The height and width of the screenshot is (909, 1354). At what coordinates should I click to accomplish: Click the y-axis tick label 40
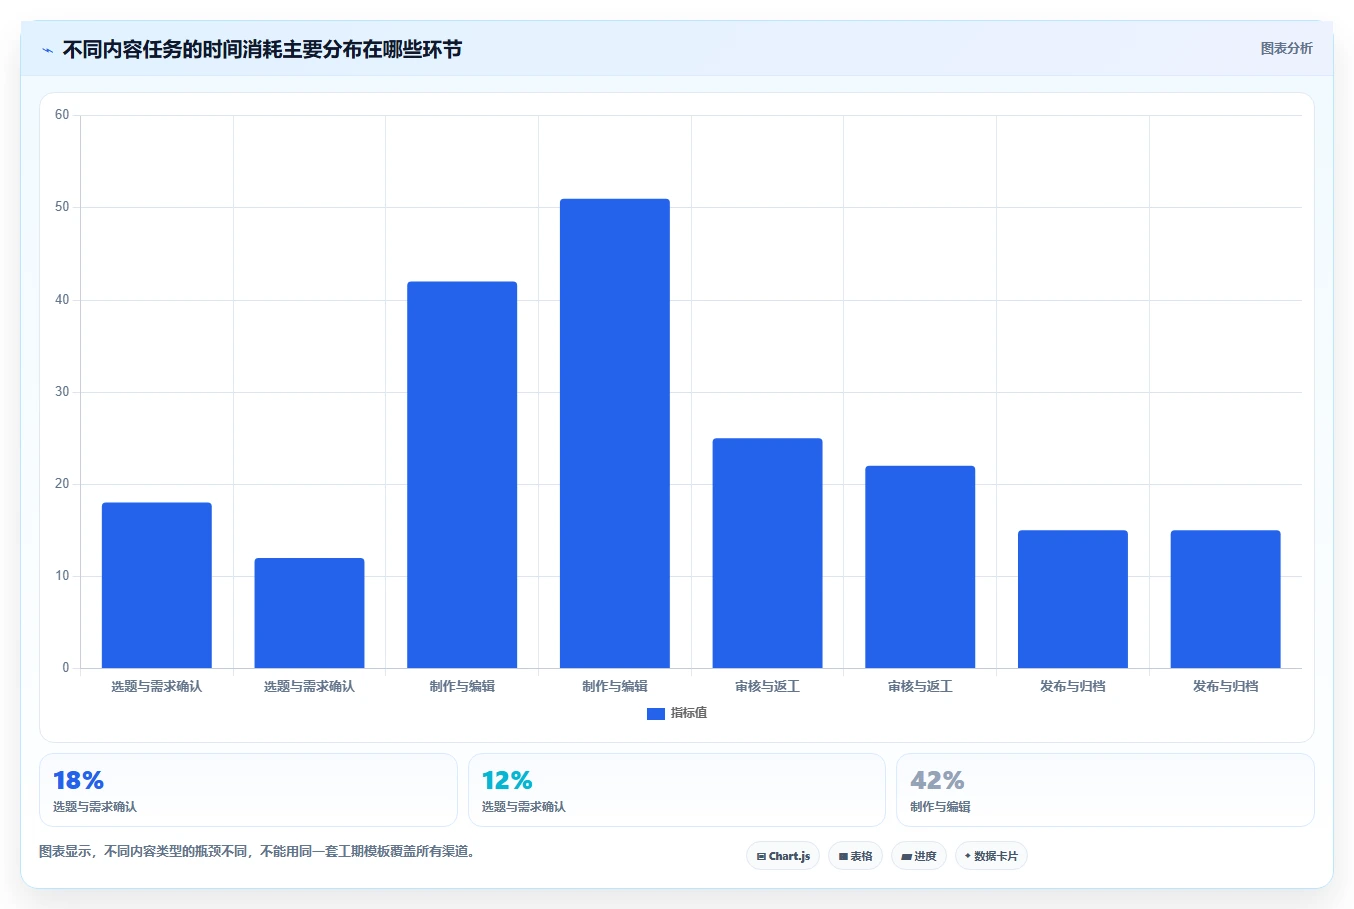[62, 300]
